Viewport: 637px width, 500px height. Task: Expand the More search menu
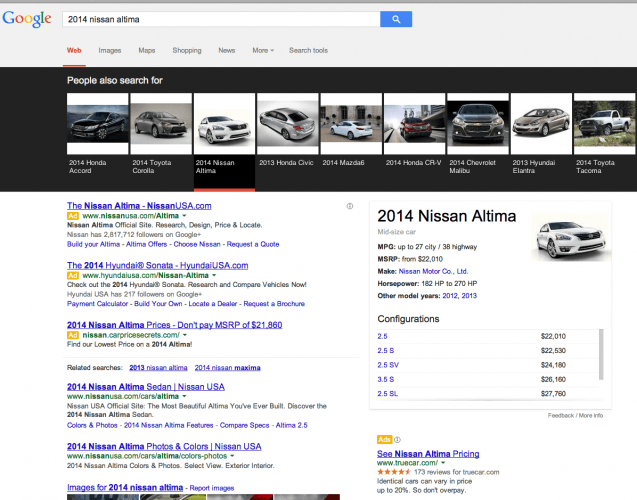pos(263,50)
